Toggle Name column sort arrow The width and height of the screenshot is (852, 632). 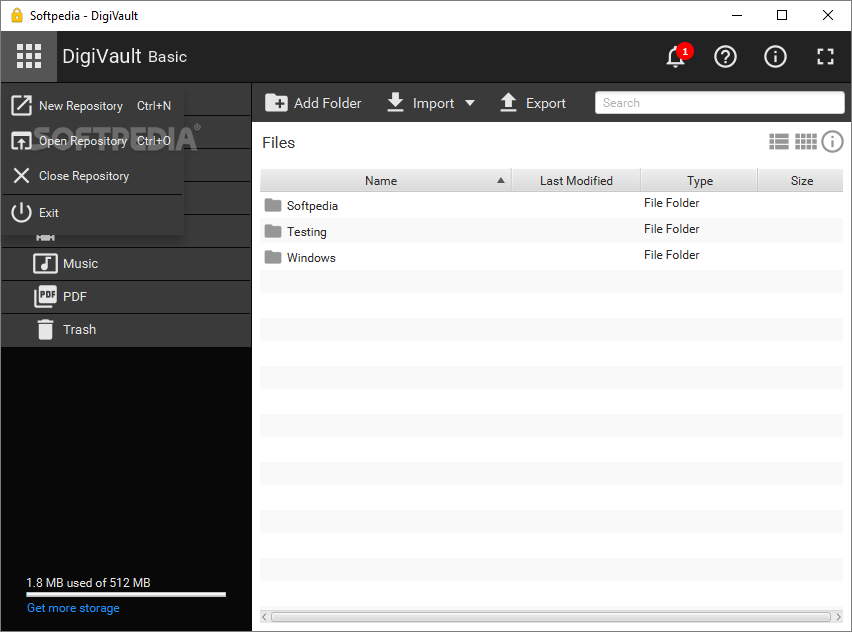coord(501,180)
